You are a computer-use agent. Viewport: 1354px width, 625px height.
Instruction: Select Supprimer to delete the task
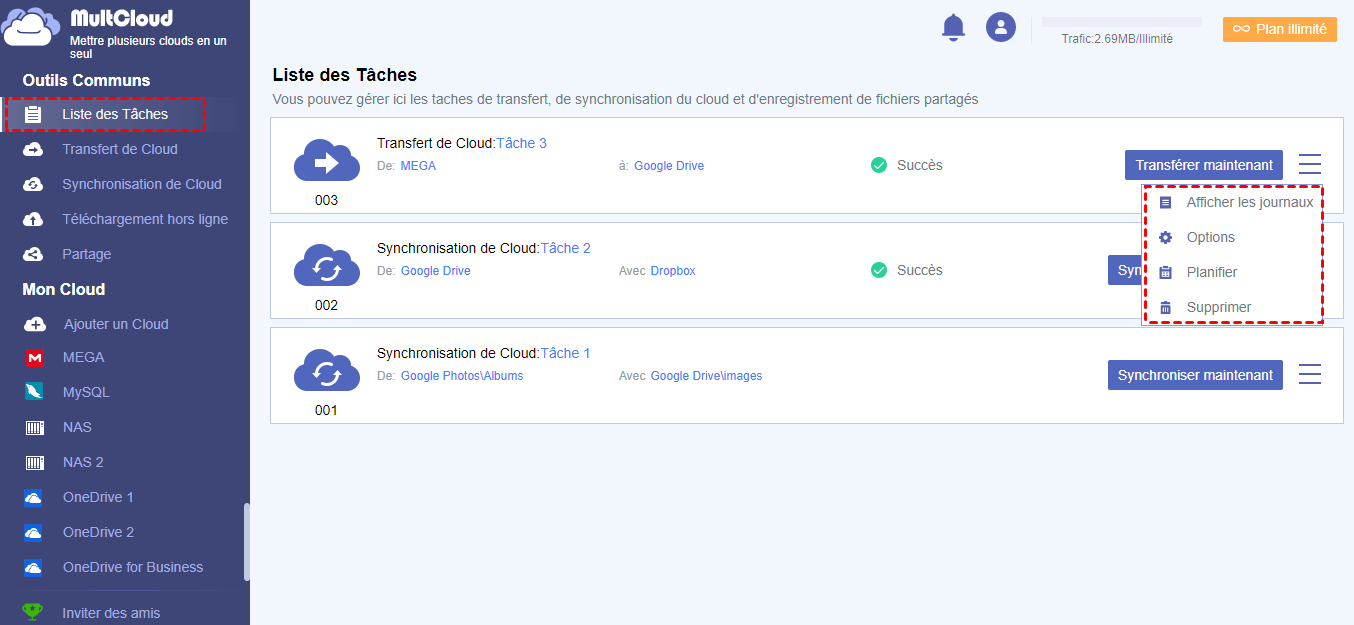pyautogui.click(x=1218, y=307)
